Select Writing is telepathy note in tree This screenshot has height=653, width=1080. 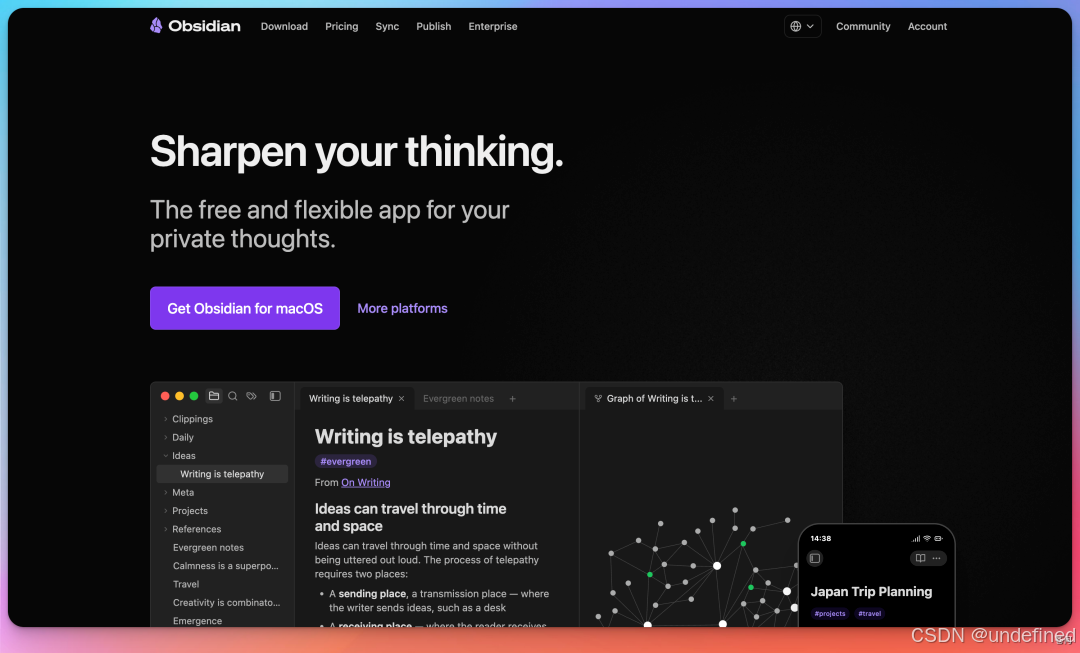point(222,474)
